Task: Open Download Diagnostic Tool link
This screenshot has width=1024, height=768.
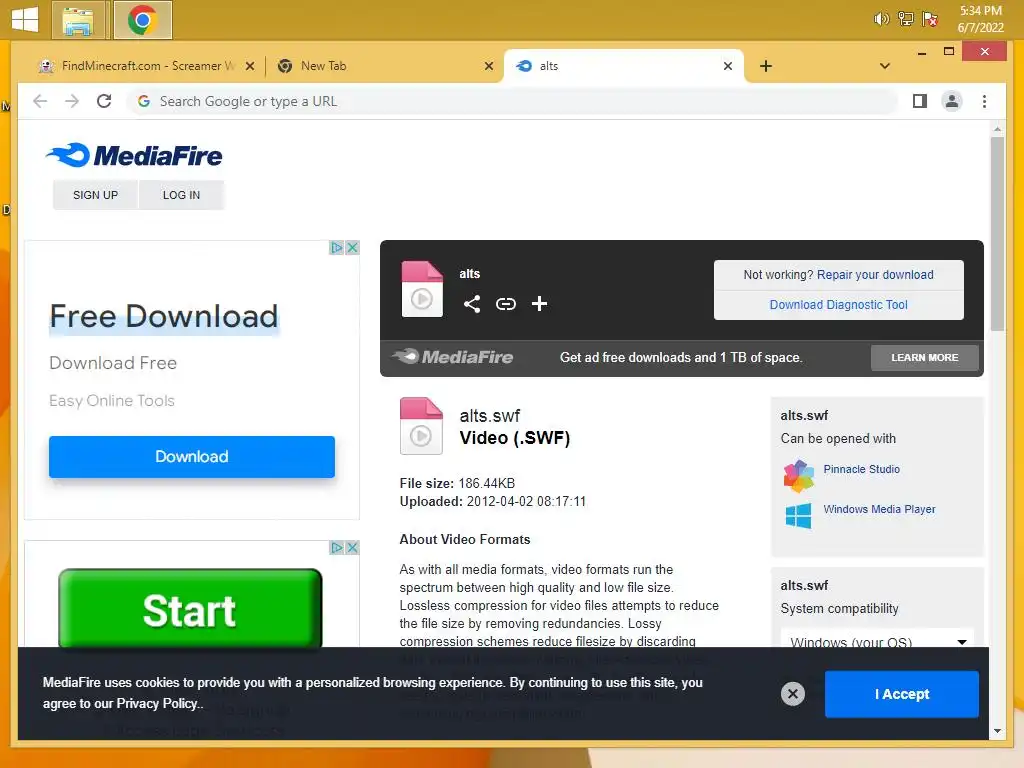Action: point(839,304)
